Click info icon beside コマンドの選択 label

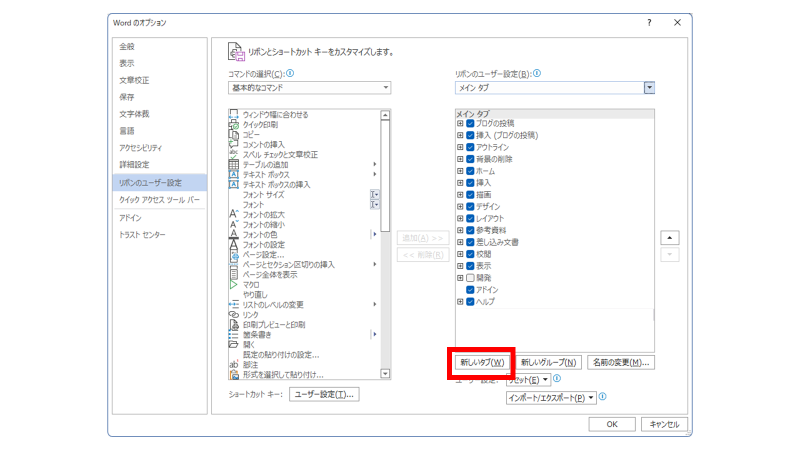[x=290, y=73]
